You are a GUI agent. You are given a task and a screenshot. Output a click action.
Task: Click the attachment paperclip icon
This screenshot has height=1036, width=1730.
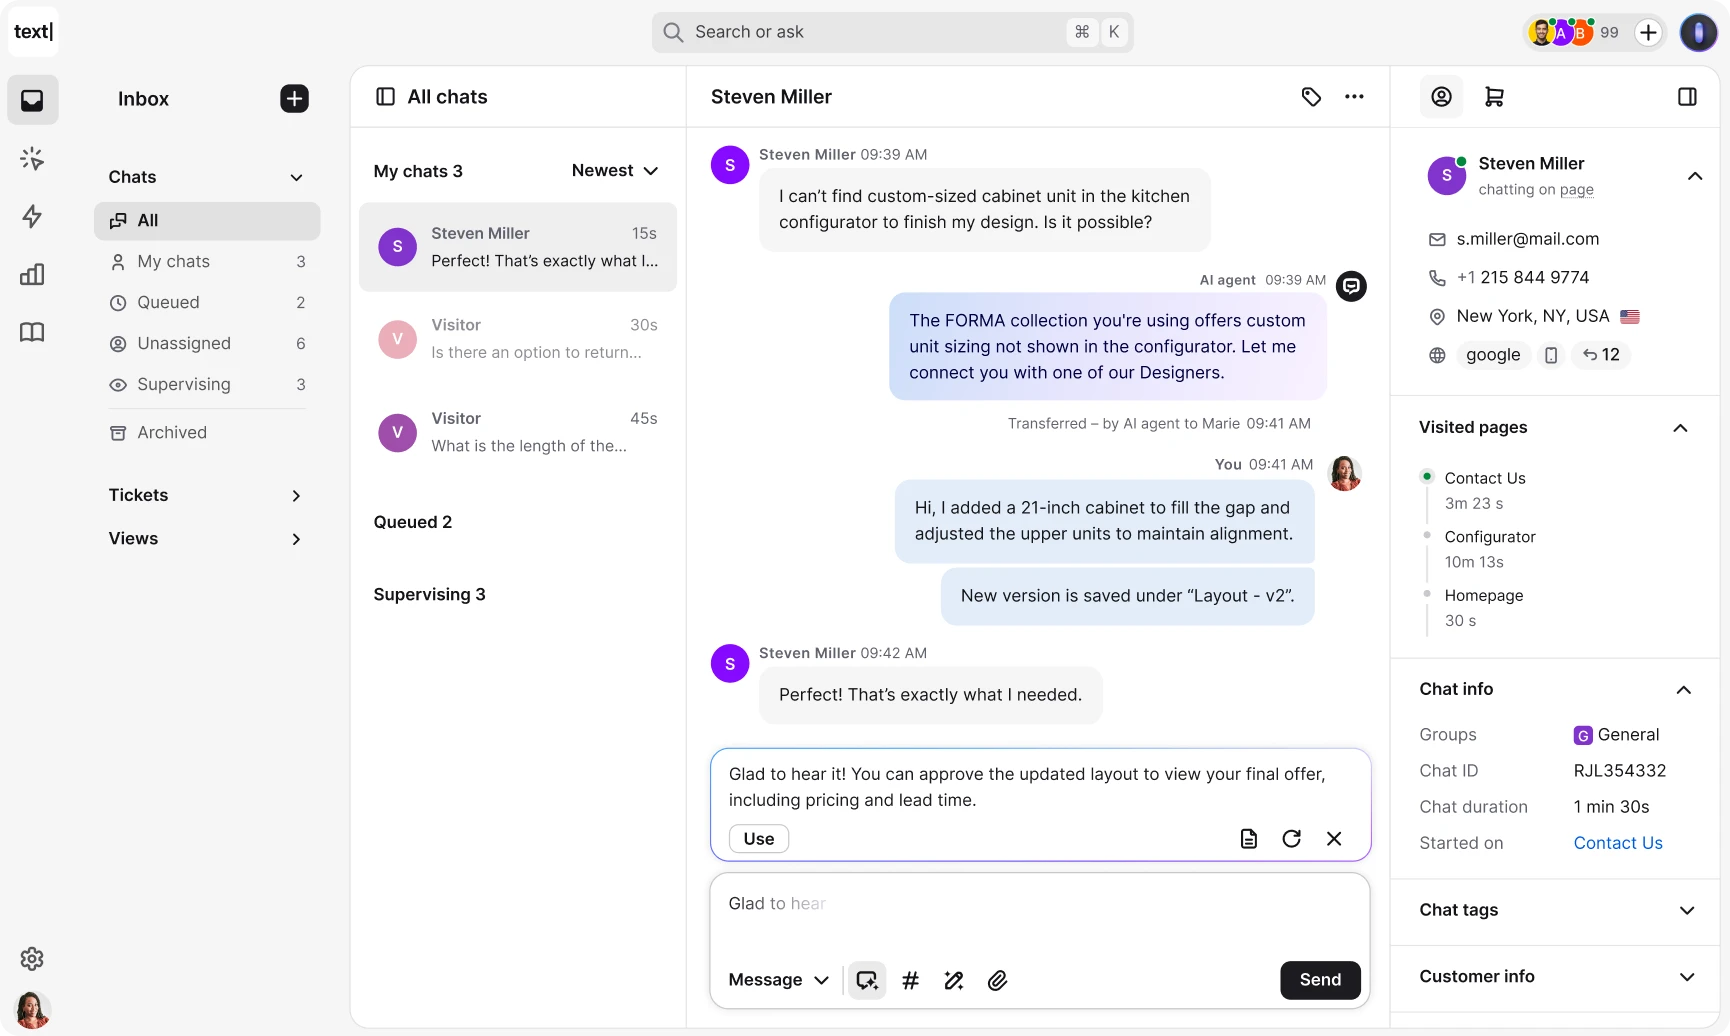[997, 980]
